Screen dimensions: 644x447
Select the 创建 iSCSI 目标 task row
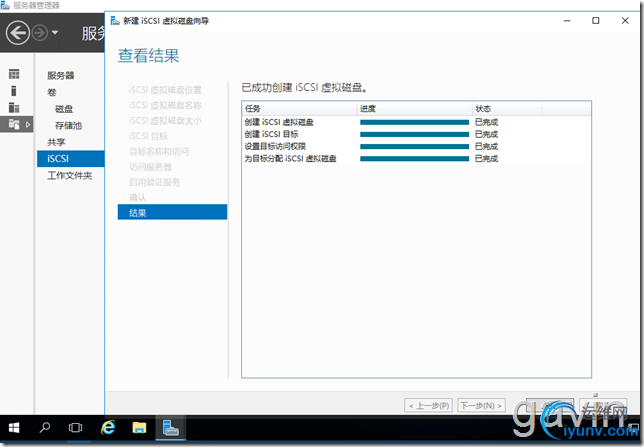pyautogui.click(x=416, y=134)
